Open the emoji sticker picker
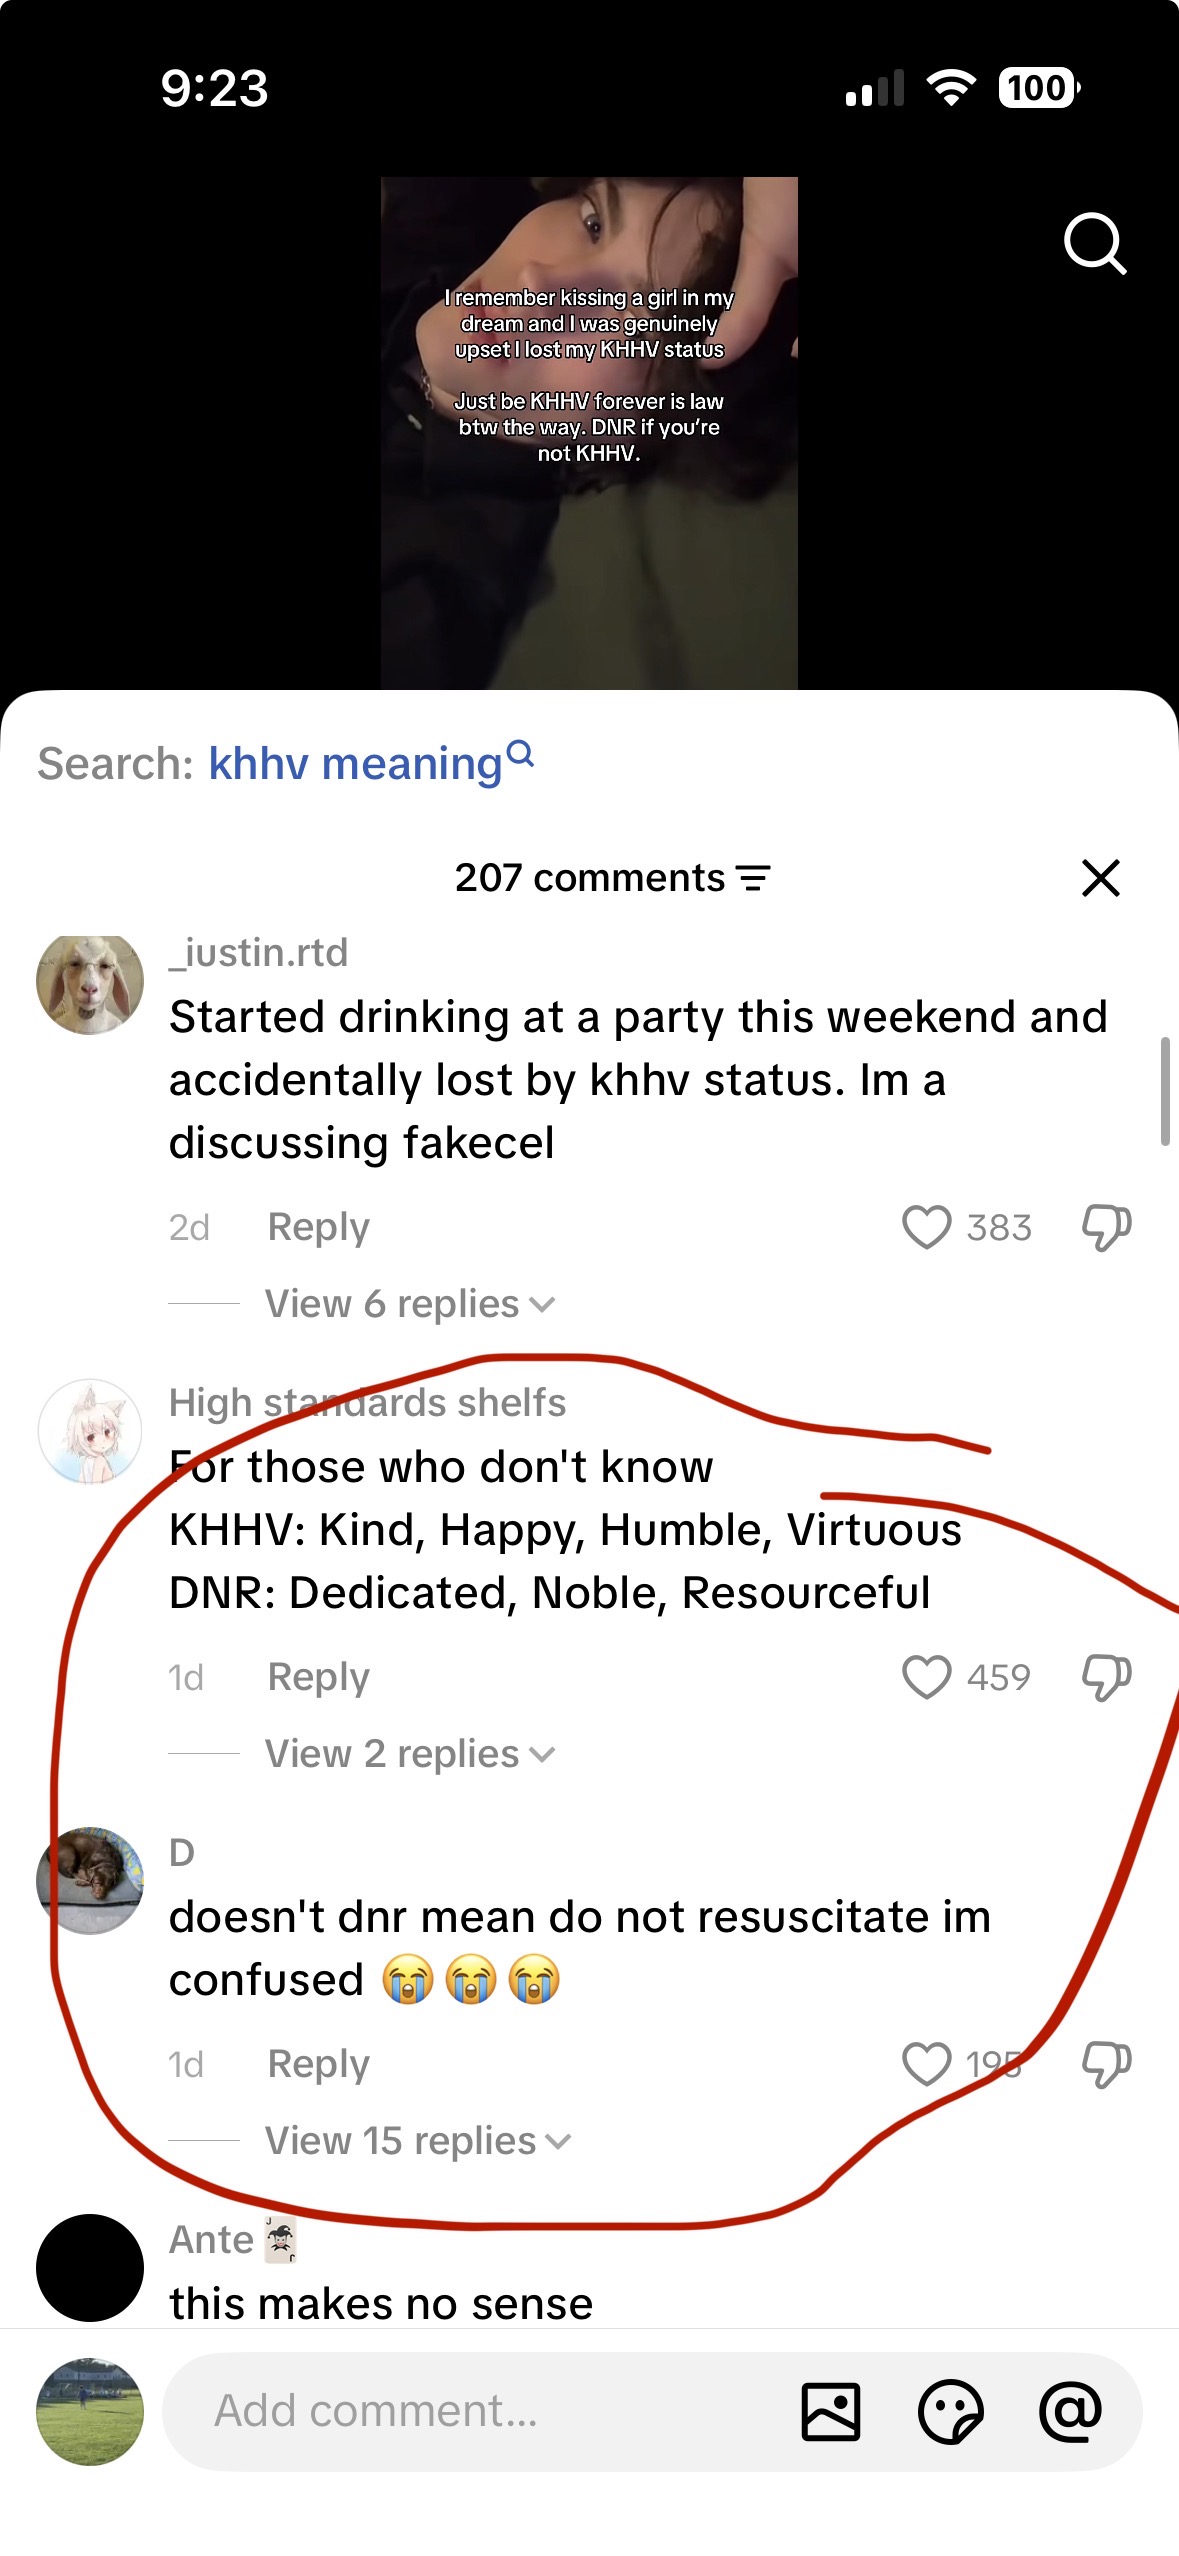This screenshot has height=2556, width=1179. 950,2411
